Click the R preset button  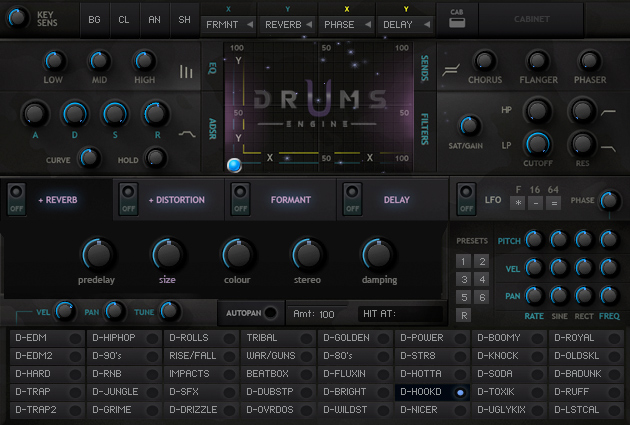pos(463,315)
